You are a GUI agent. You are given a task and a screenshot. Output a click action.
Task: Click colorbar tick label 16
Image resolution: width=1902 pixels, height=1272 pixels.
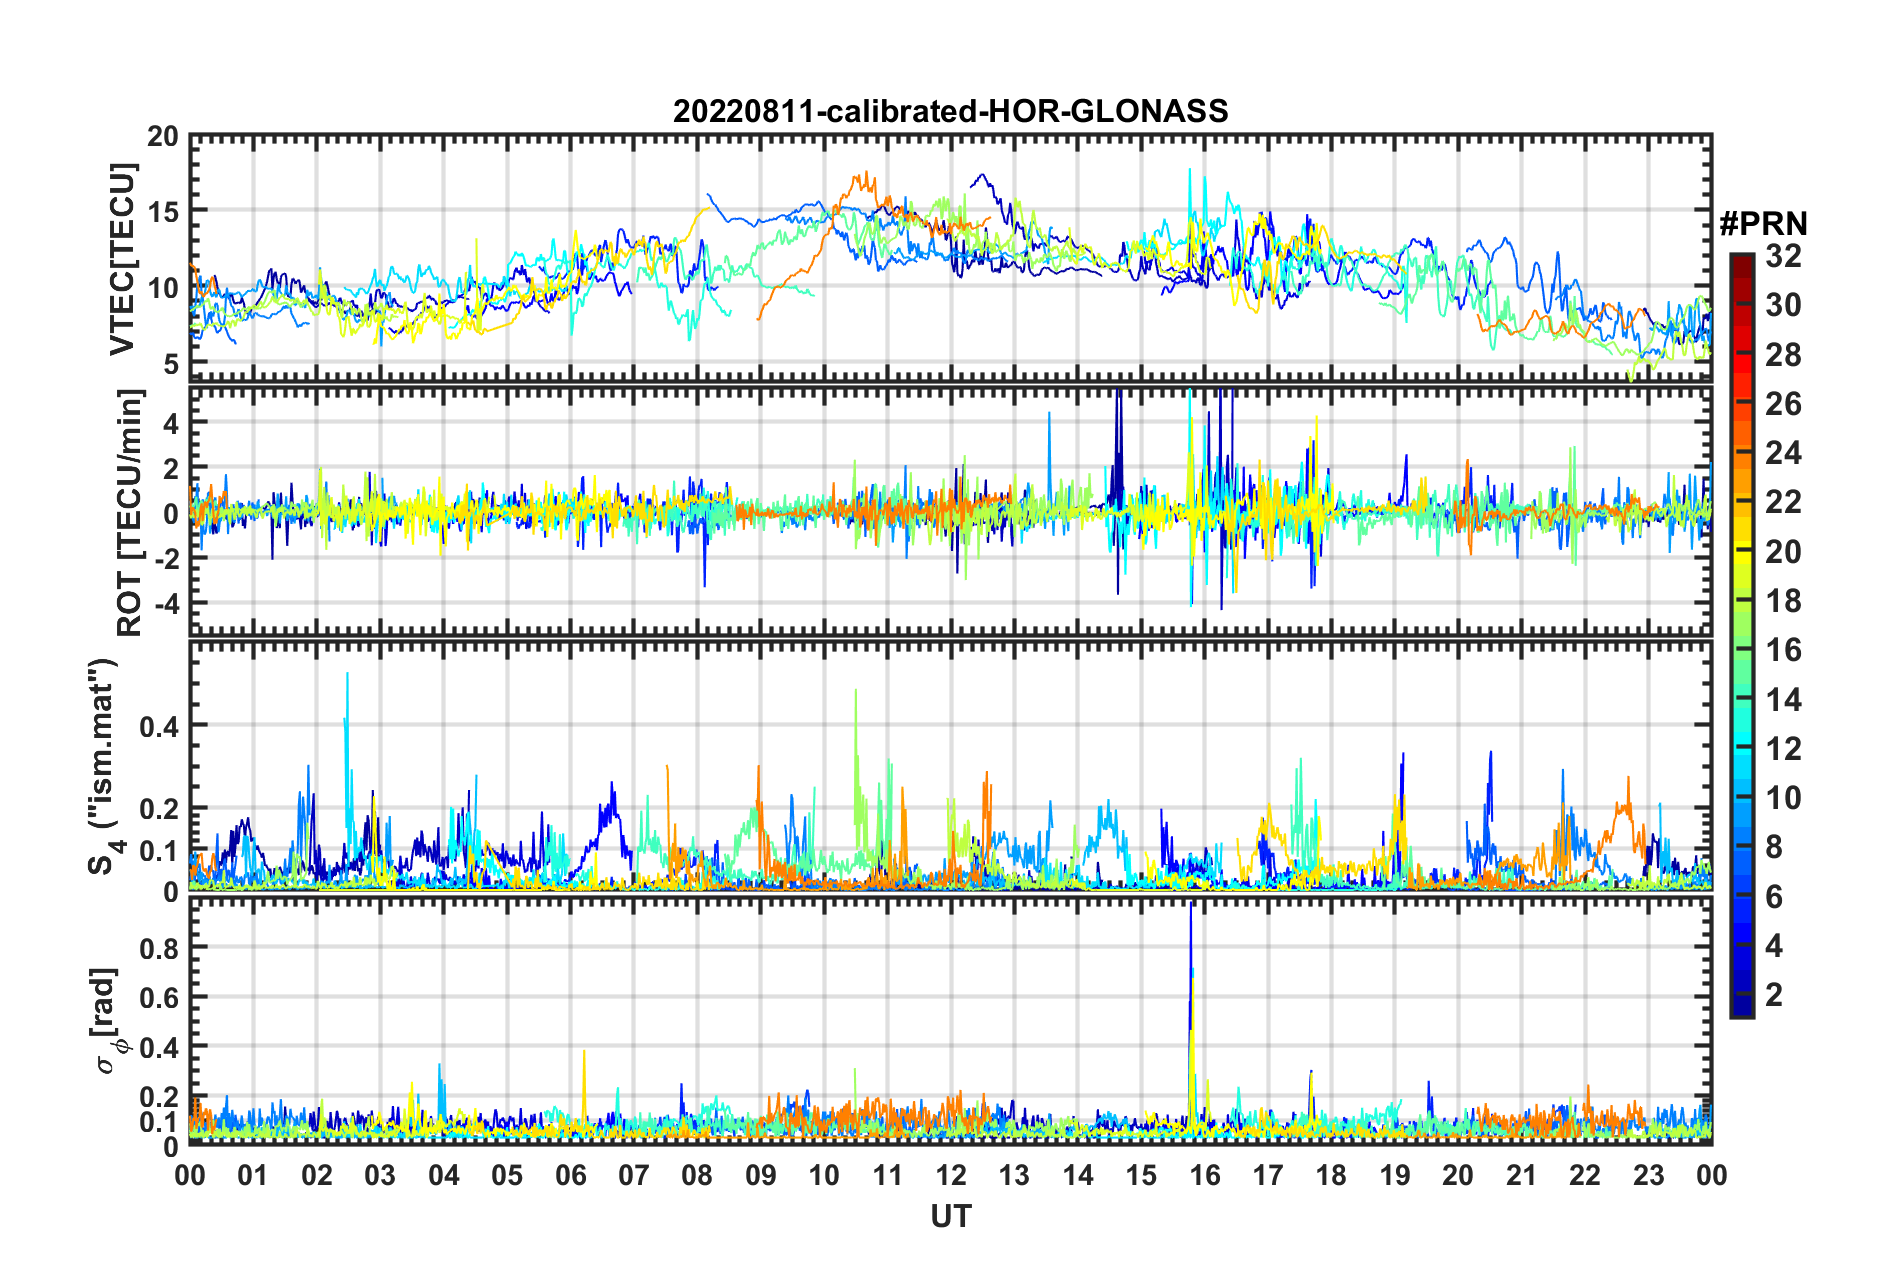1783,650
